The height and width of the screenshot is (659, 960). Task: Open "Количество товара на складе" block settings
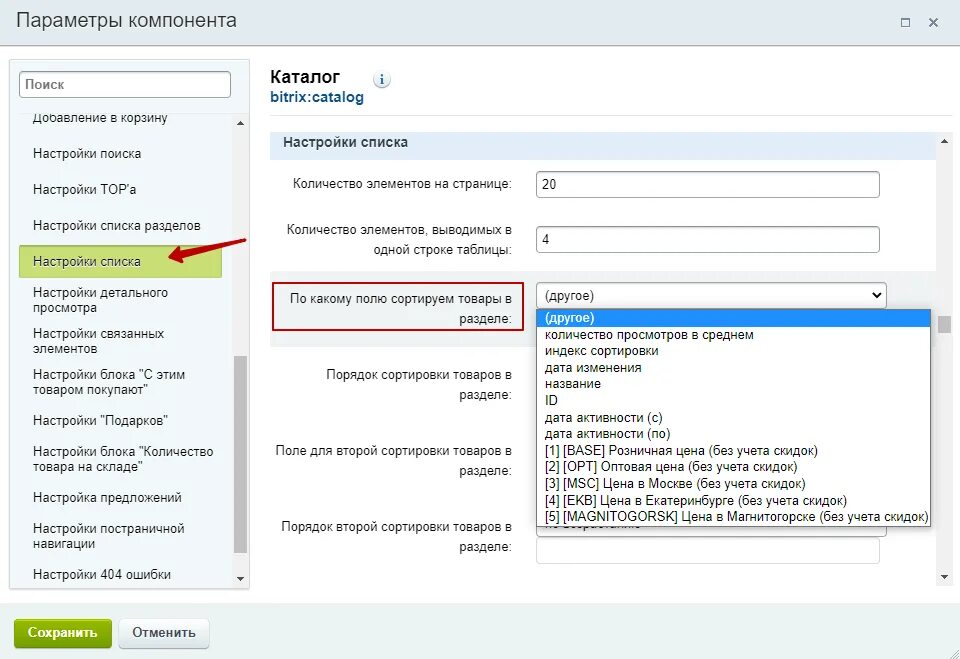(x=122, y=459)
